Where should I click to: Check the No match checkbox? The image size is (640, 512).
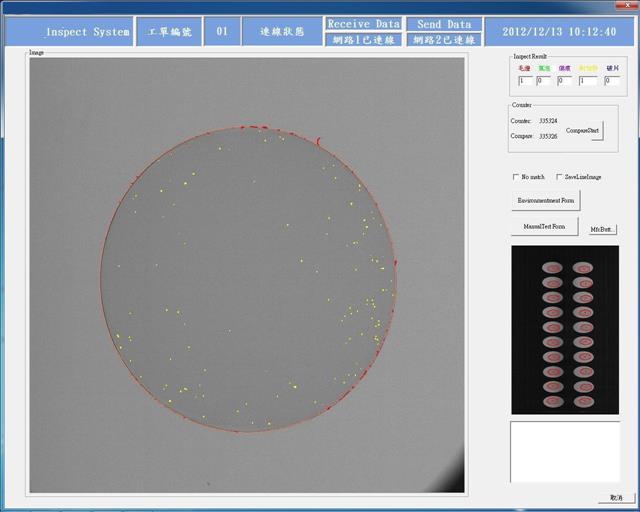(516, 177)
